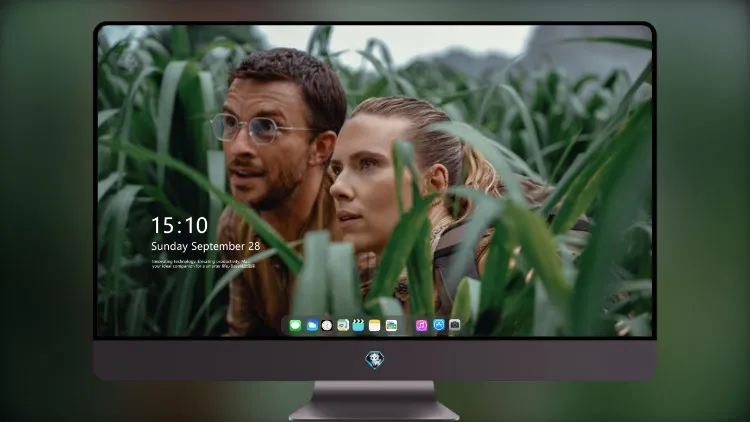
Task: Open the Gallery photos icon in dock
Action: point(391,326)
